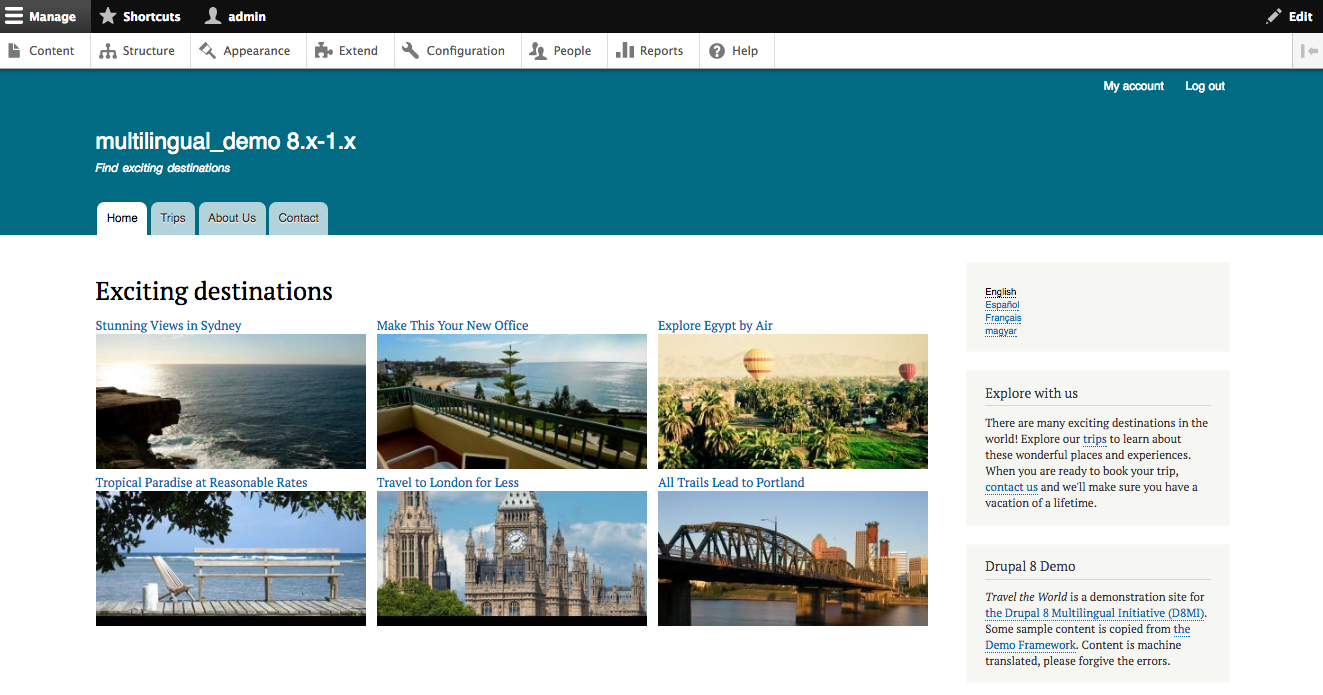Click the beach bench and chair photo
Viewport: 1323px width, 695px height.
coord(231,558)
